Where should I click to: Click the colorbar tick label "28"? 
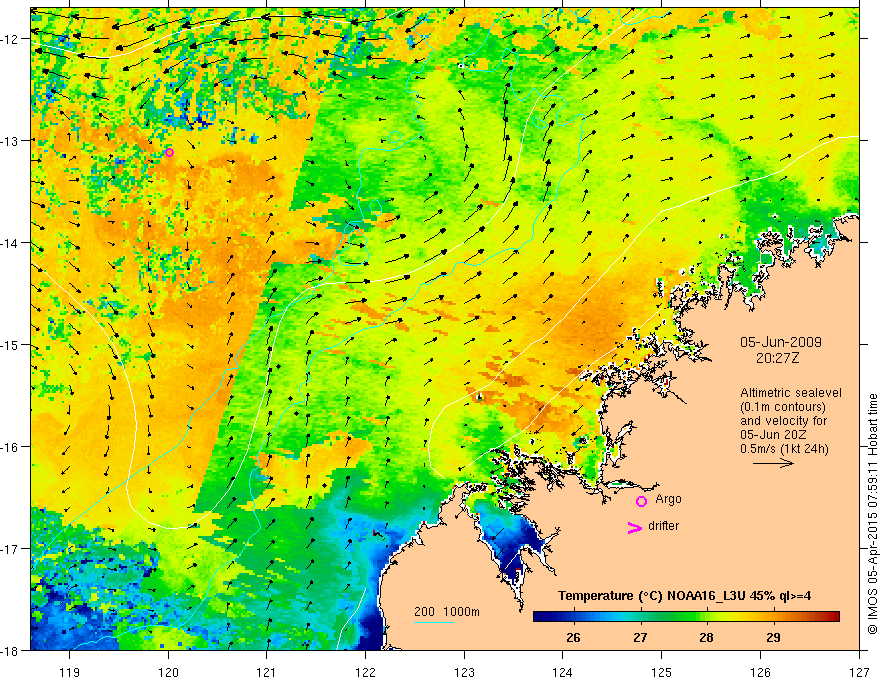click(707, 637)
